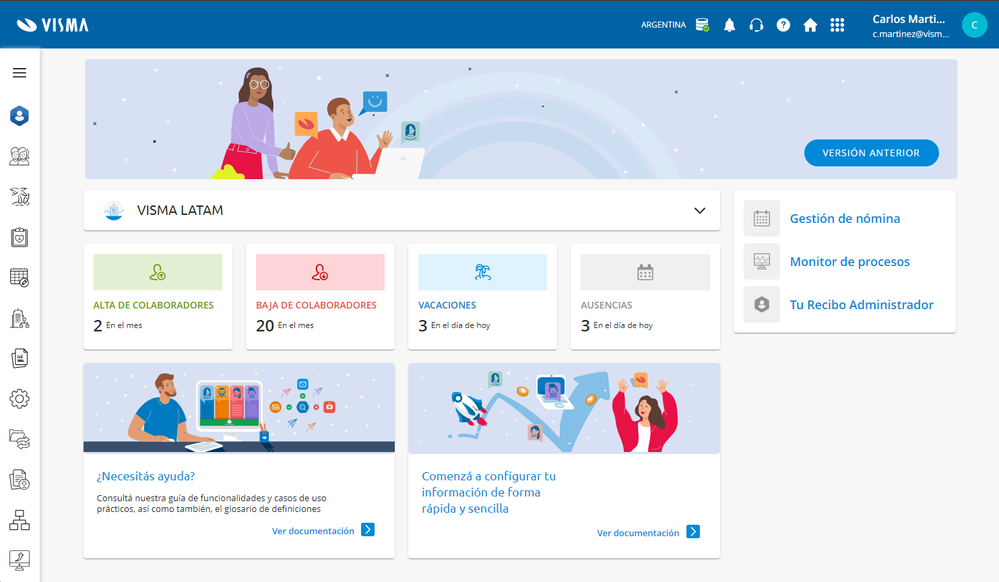Click the ARGENTINA country label
999x582 pixels.
(663, 25)
